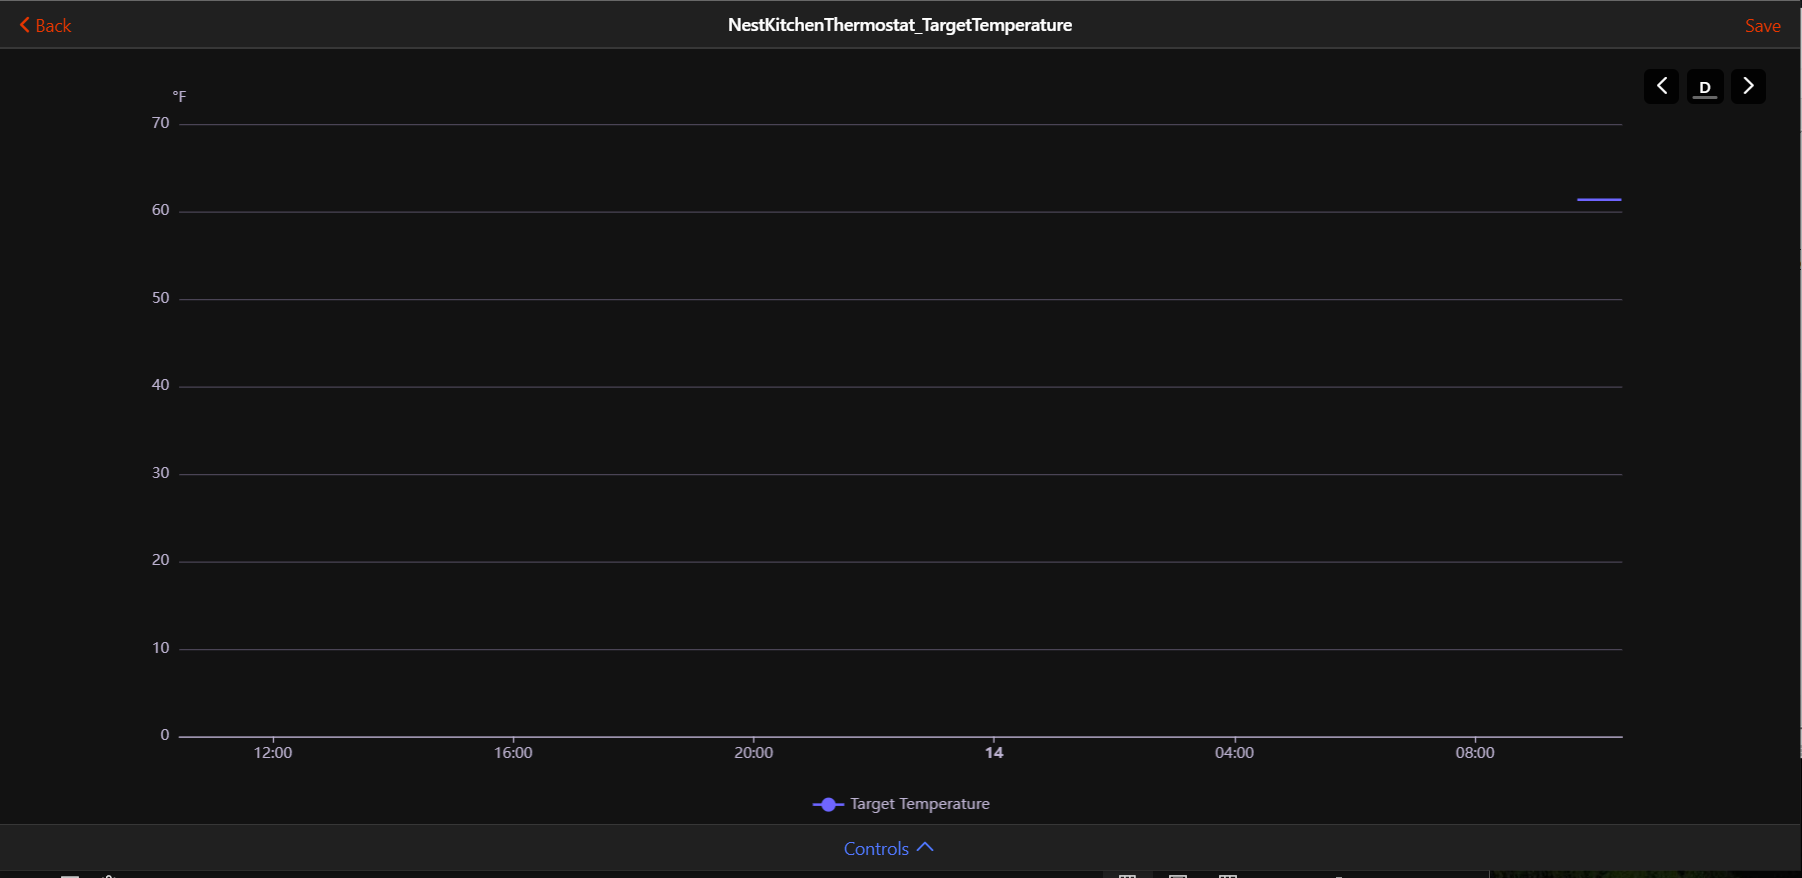Screen dimensions: 1802x878
Task: Click the 12:00 time axis label
Action: tap(273, 753)
